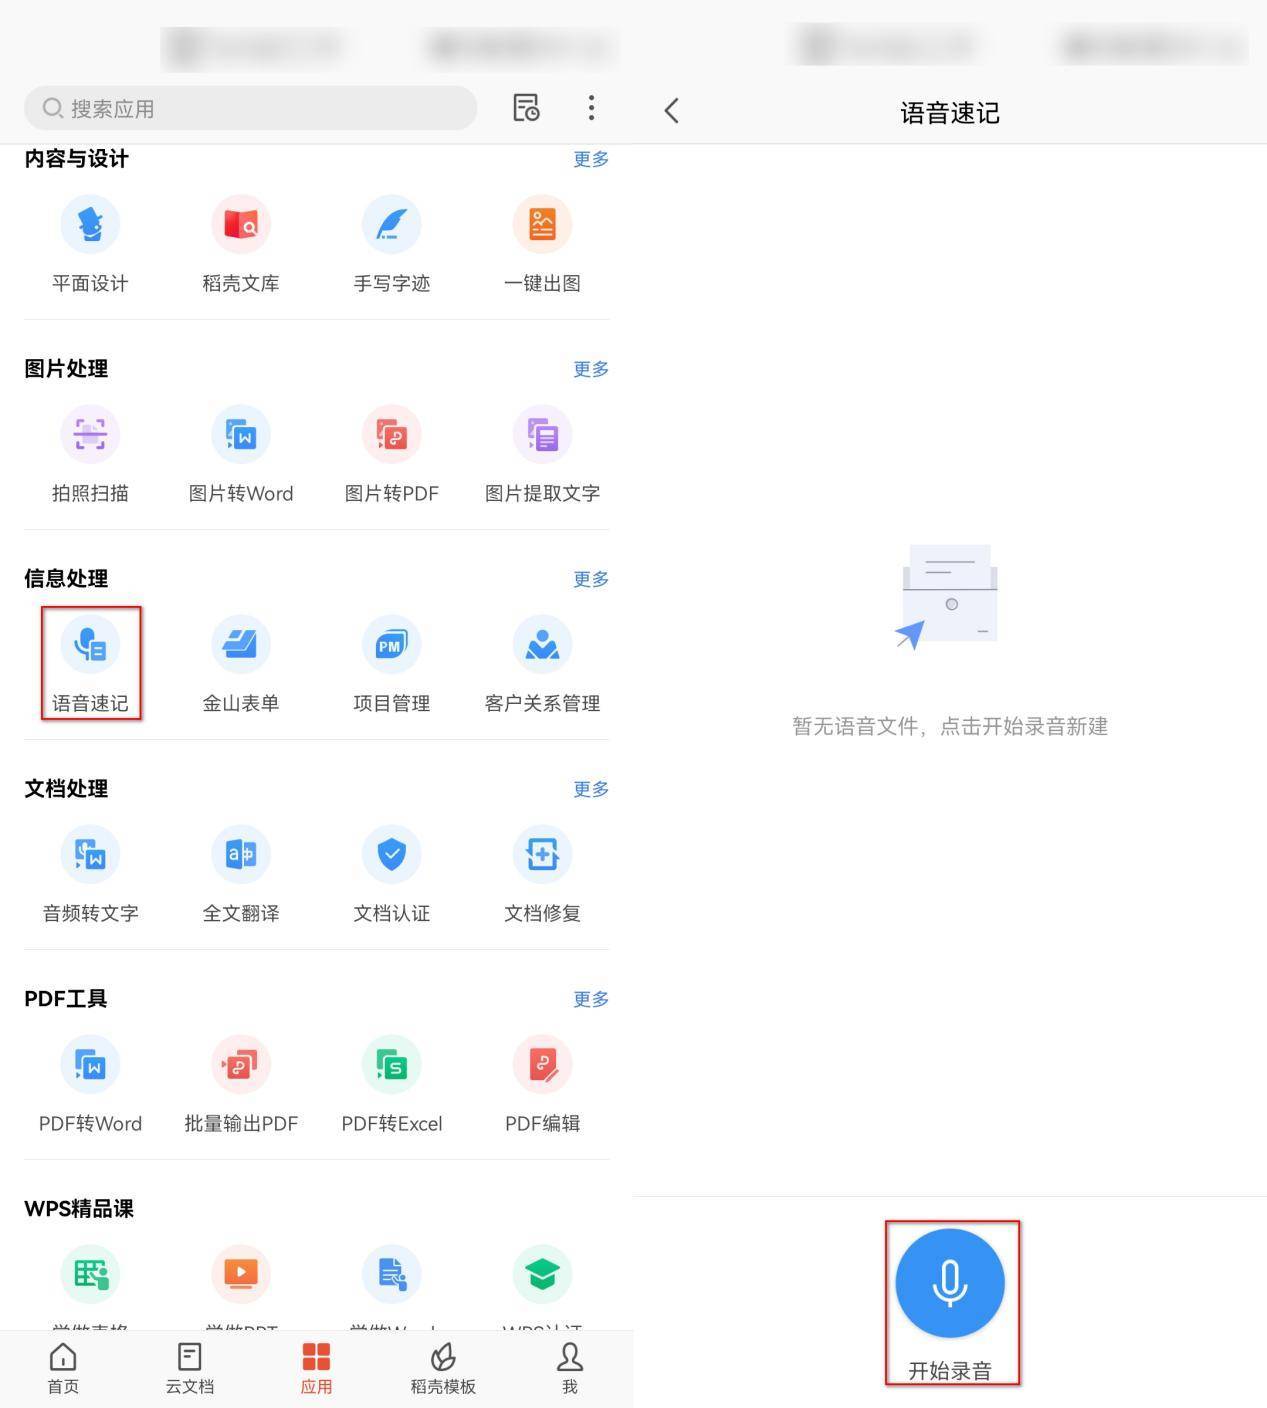Open the three-dot more options menu
The image size is (1267, 1408).
pyautogui.click(x=591, y=108)
